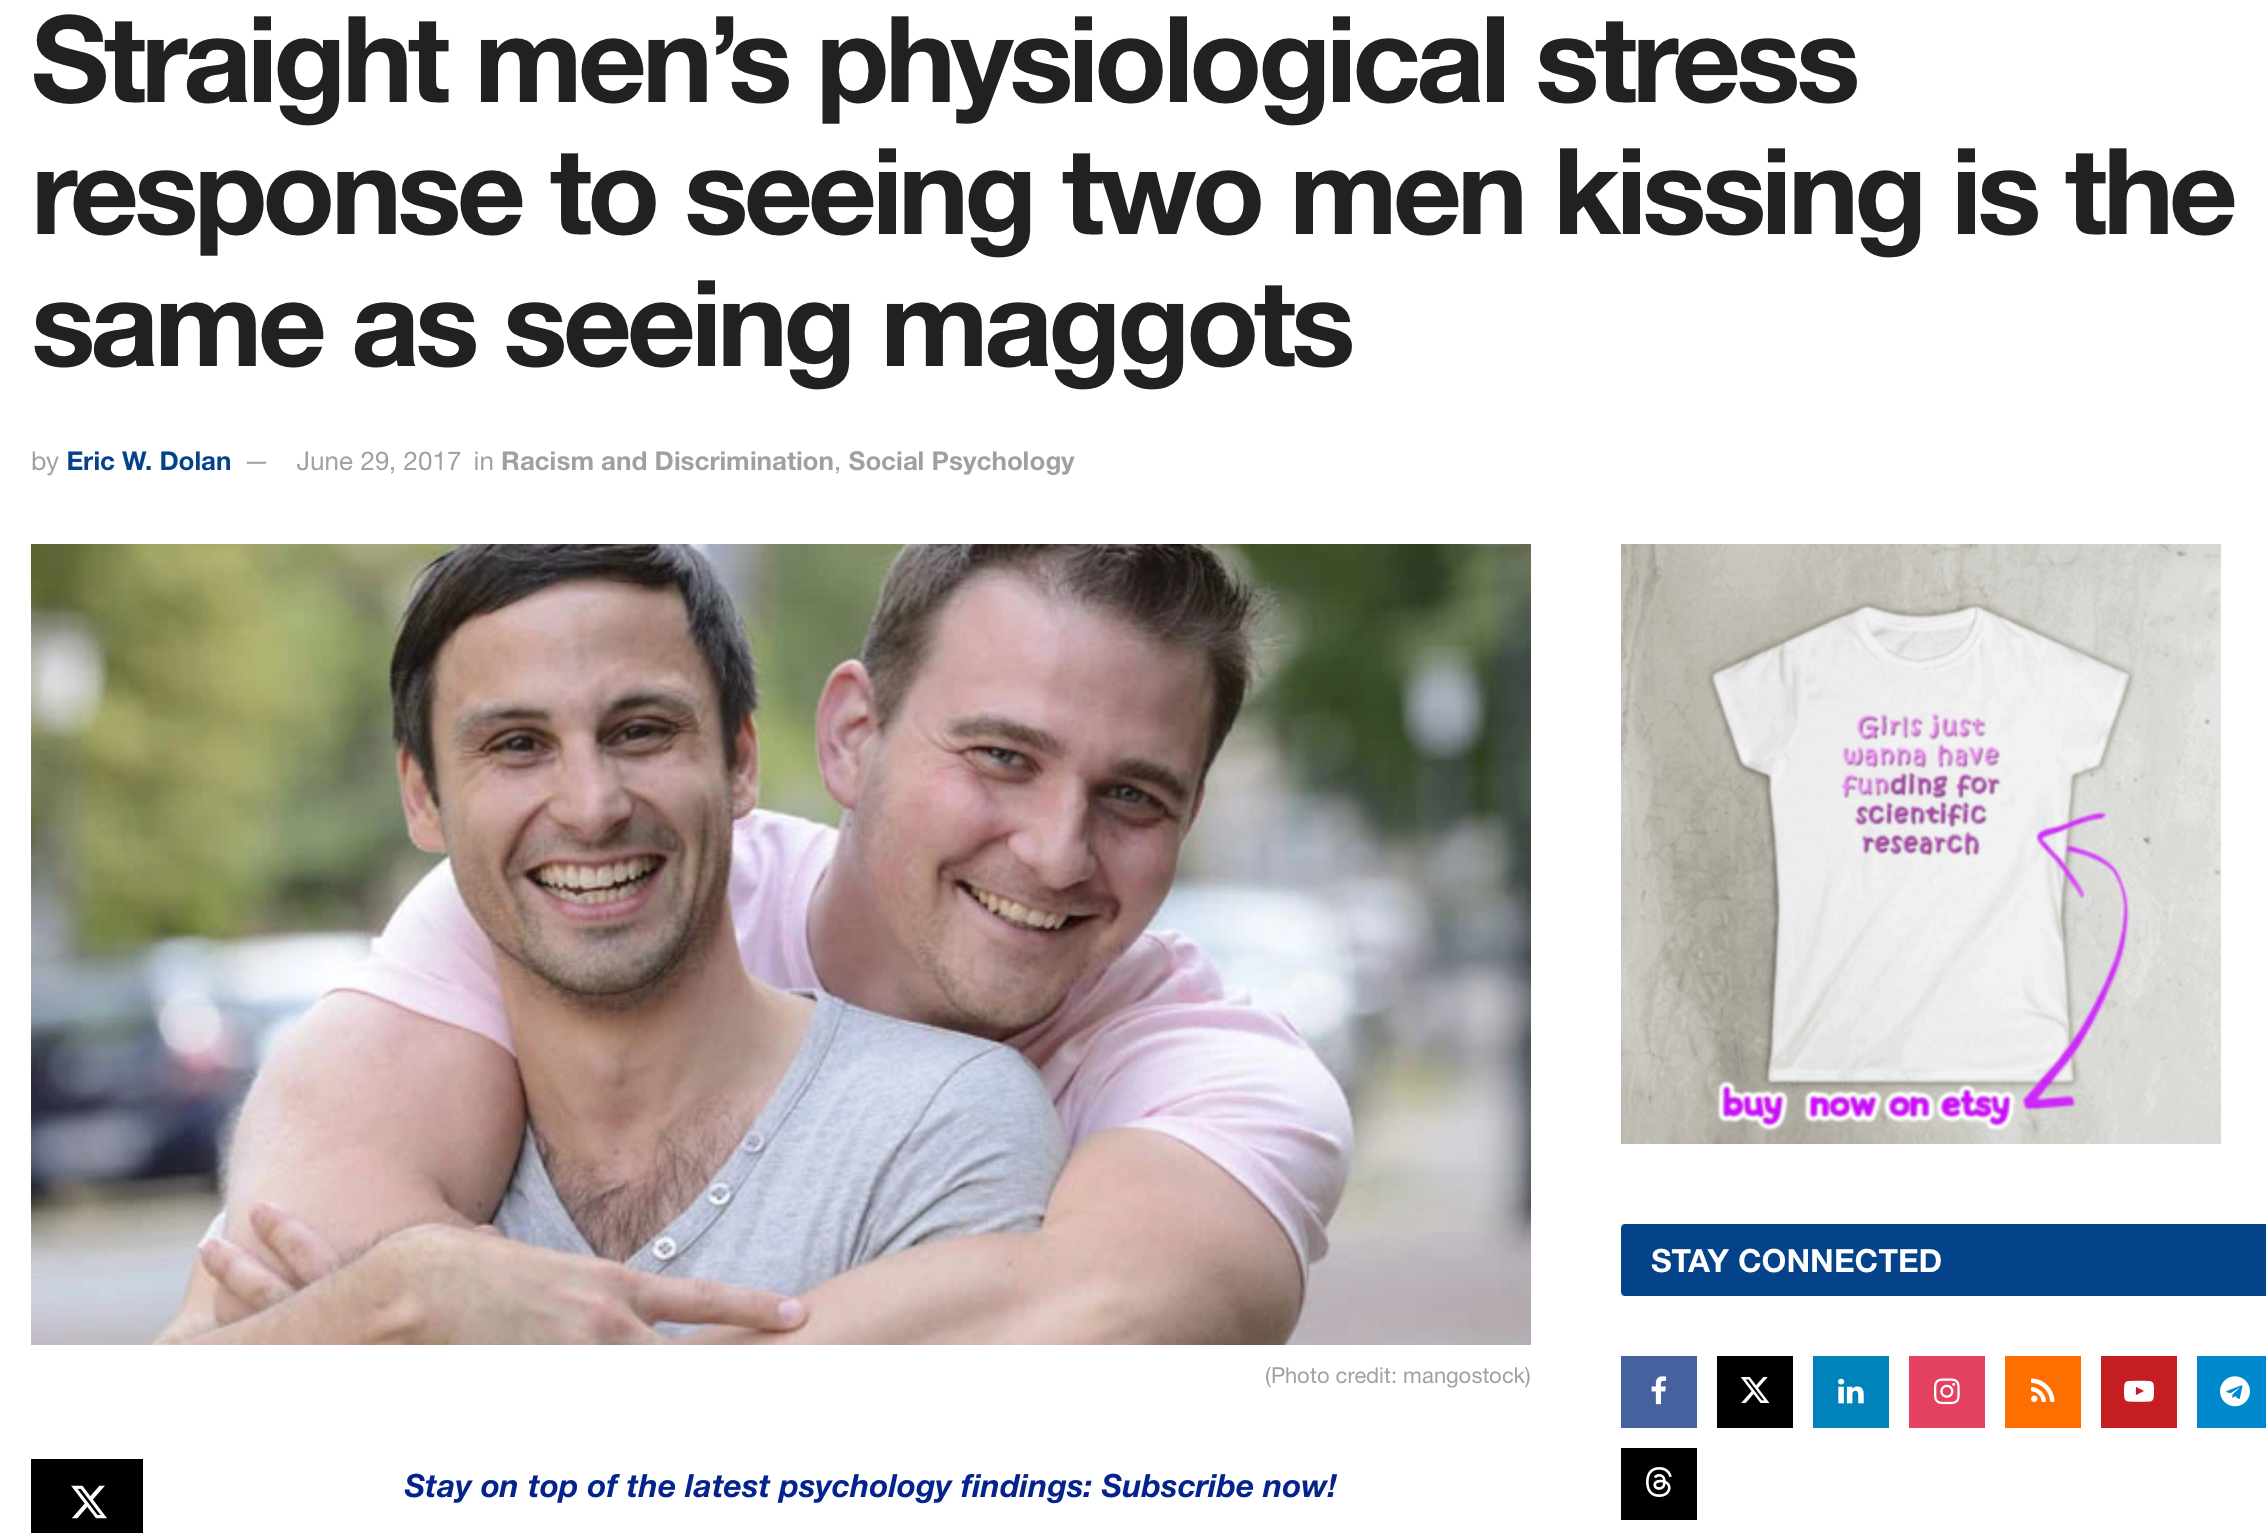Click the mangostock photo credit caption
Screen dimensions: 2266x1533
[x=1397, y=1376]
